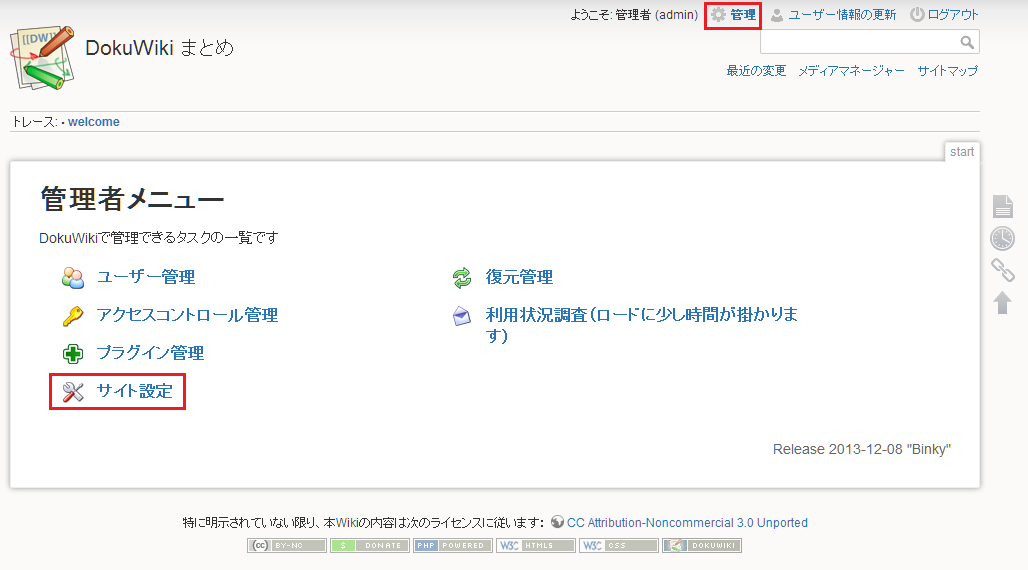Click the DokuWiki まとめ site title

159,48
